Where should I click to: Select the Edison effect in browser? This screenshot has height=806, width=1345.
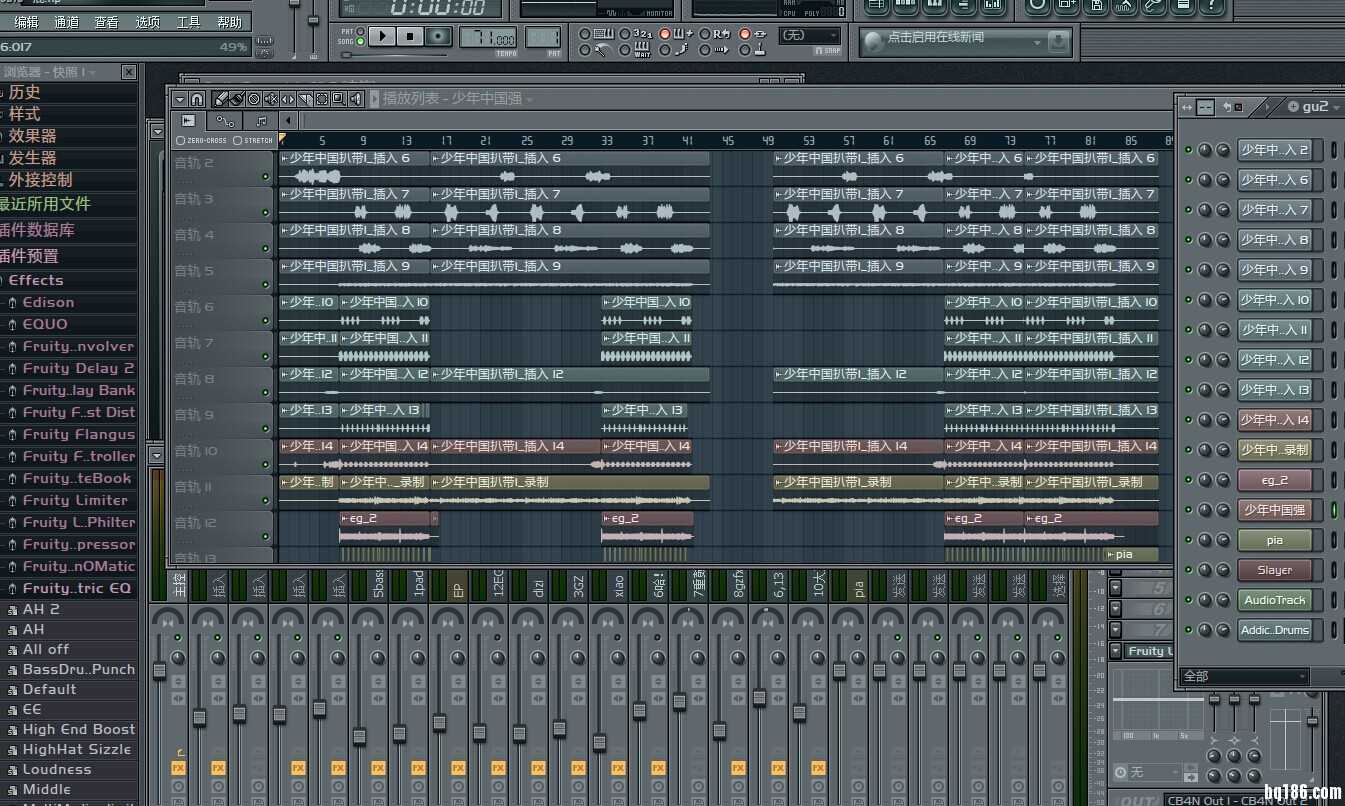tap(48, 302)
